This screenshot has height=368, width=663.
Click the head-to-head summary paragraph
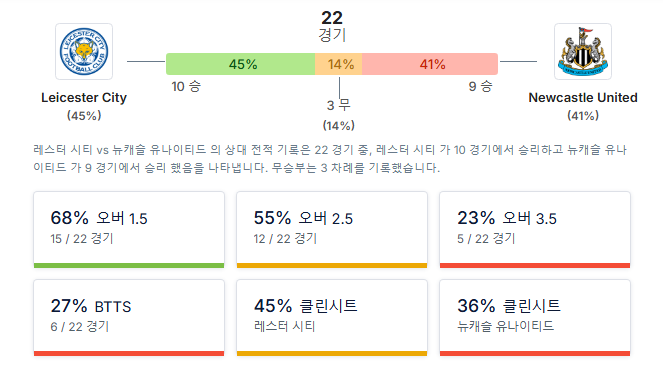tap(330, 159)
